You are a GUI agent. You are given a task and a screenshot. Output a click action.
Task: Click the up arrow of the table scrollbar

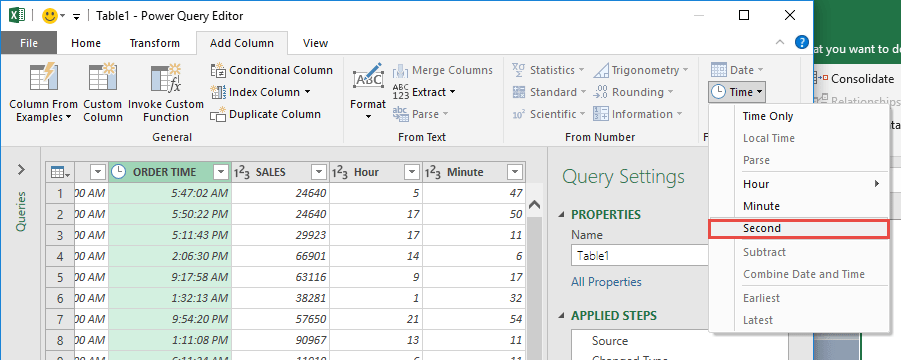(x=534, y=205)
